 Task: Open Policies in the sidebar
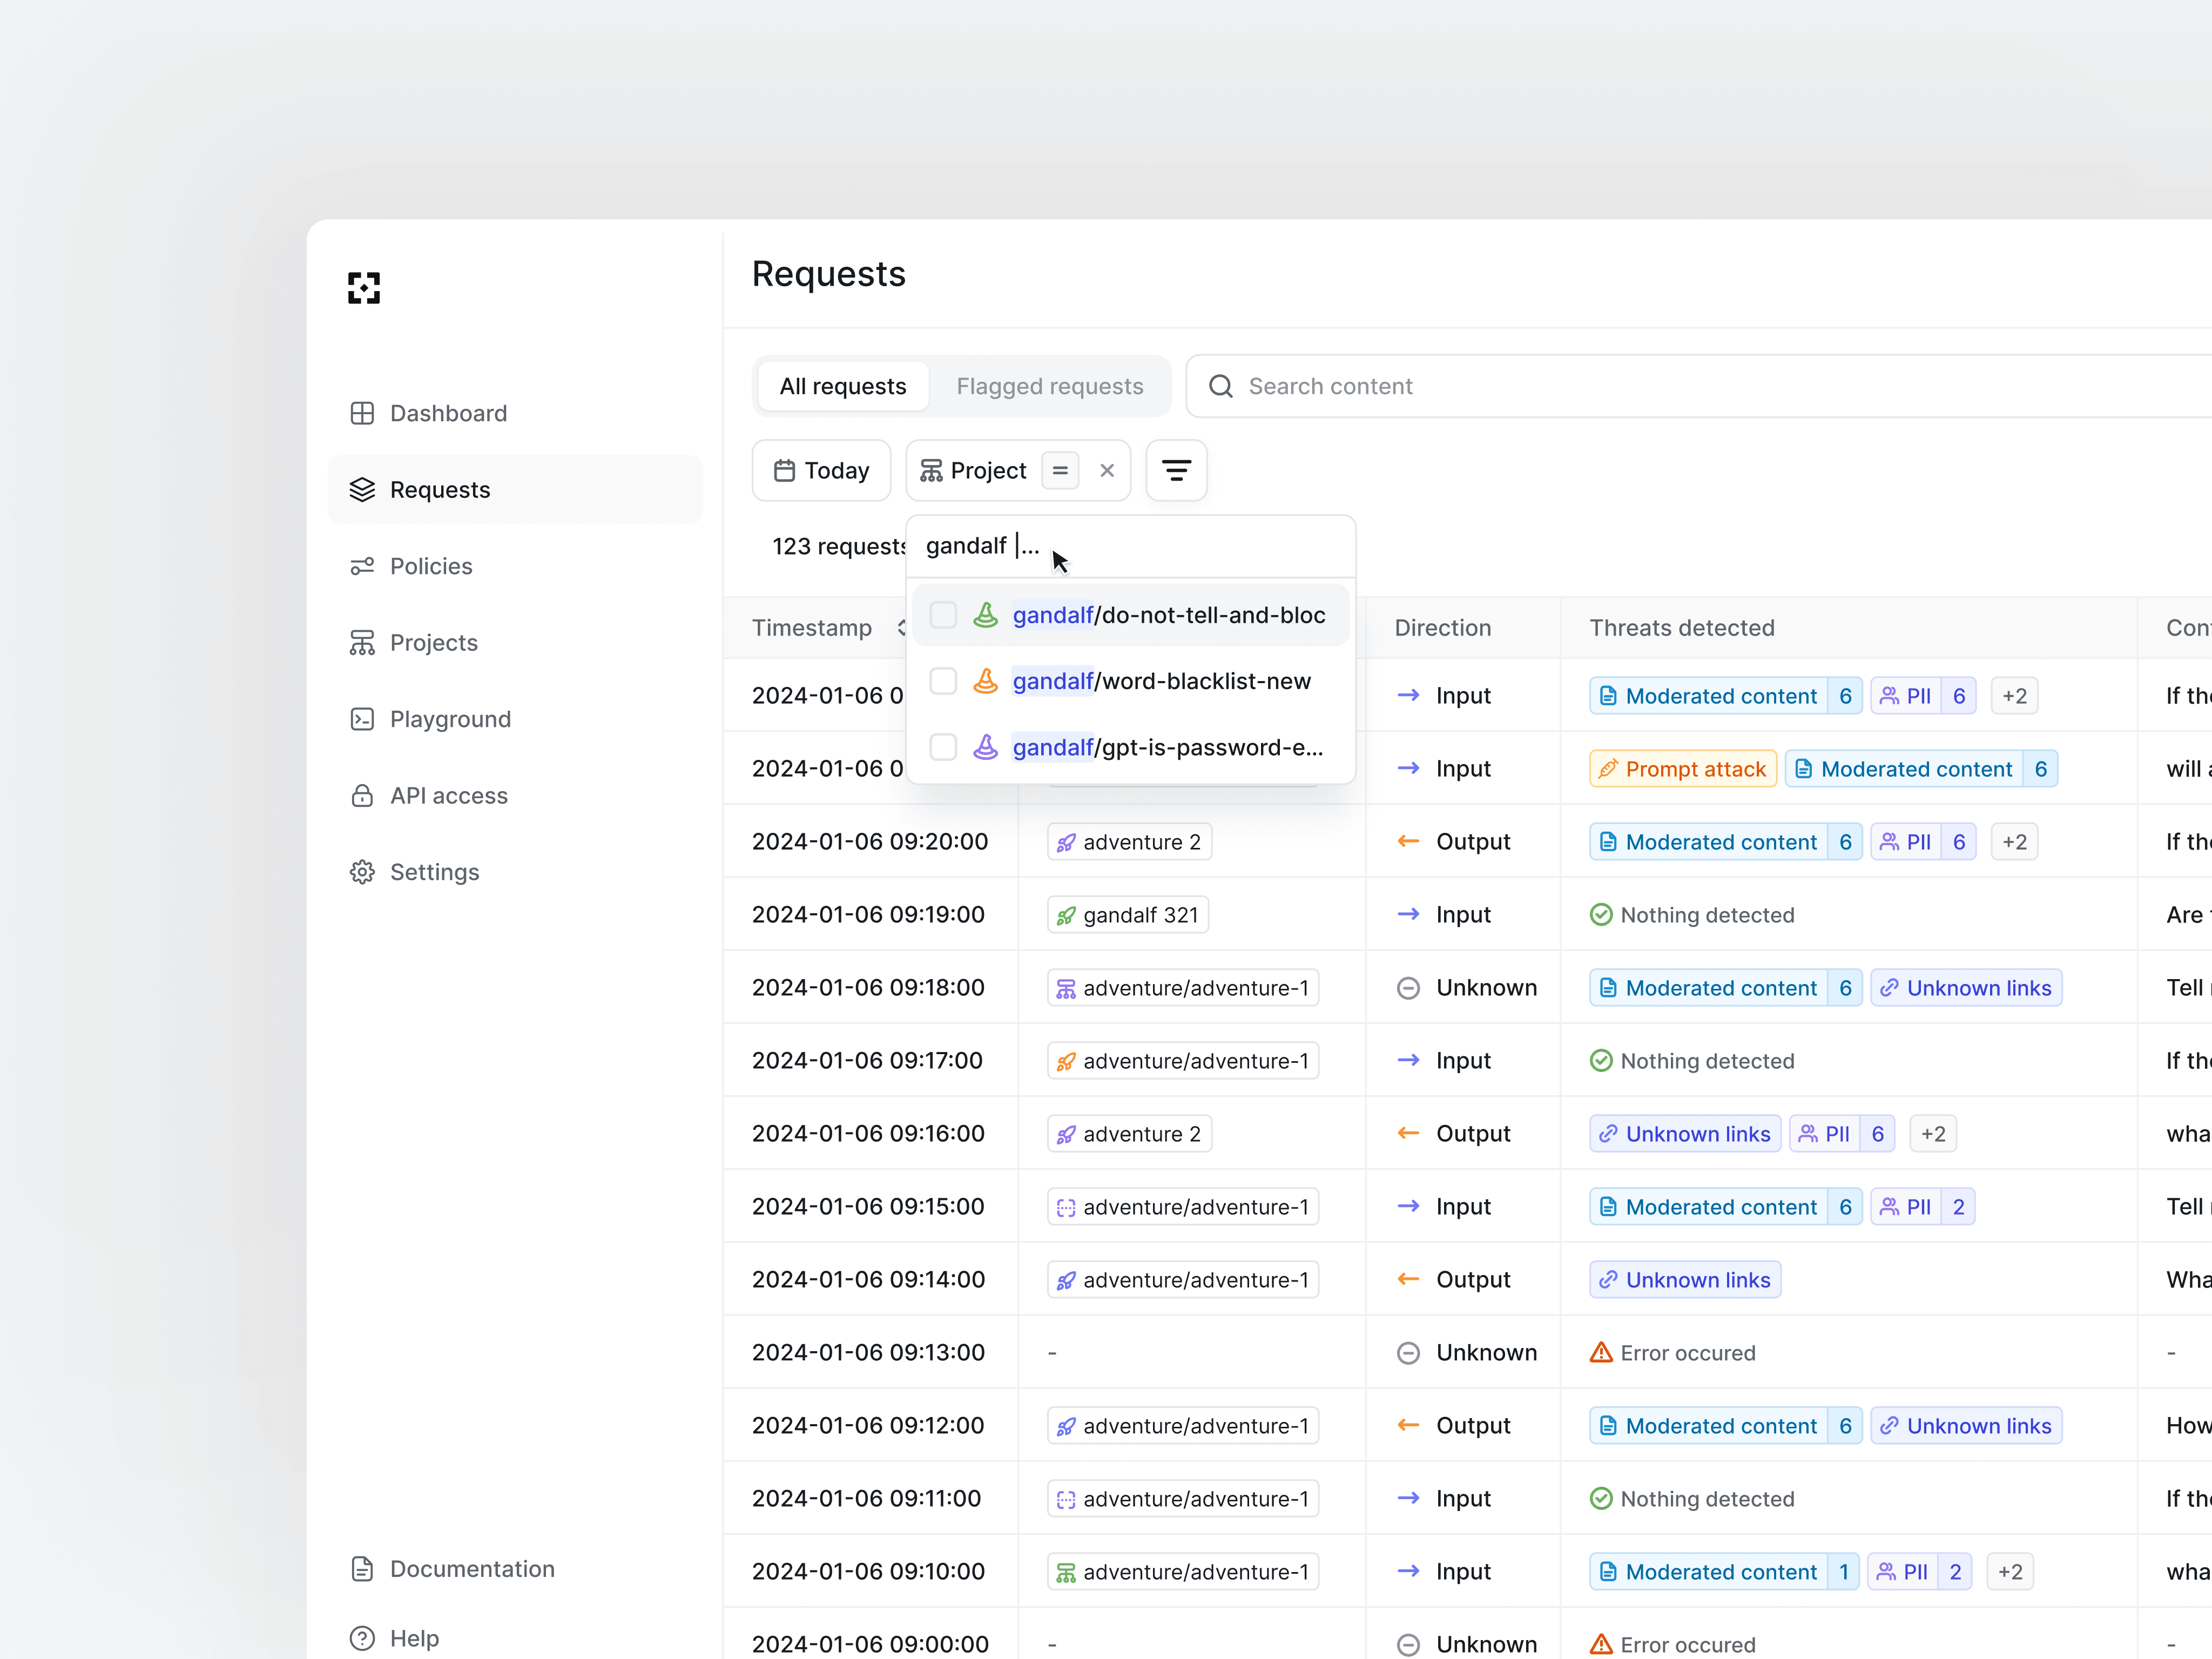[431, 566]
